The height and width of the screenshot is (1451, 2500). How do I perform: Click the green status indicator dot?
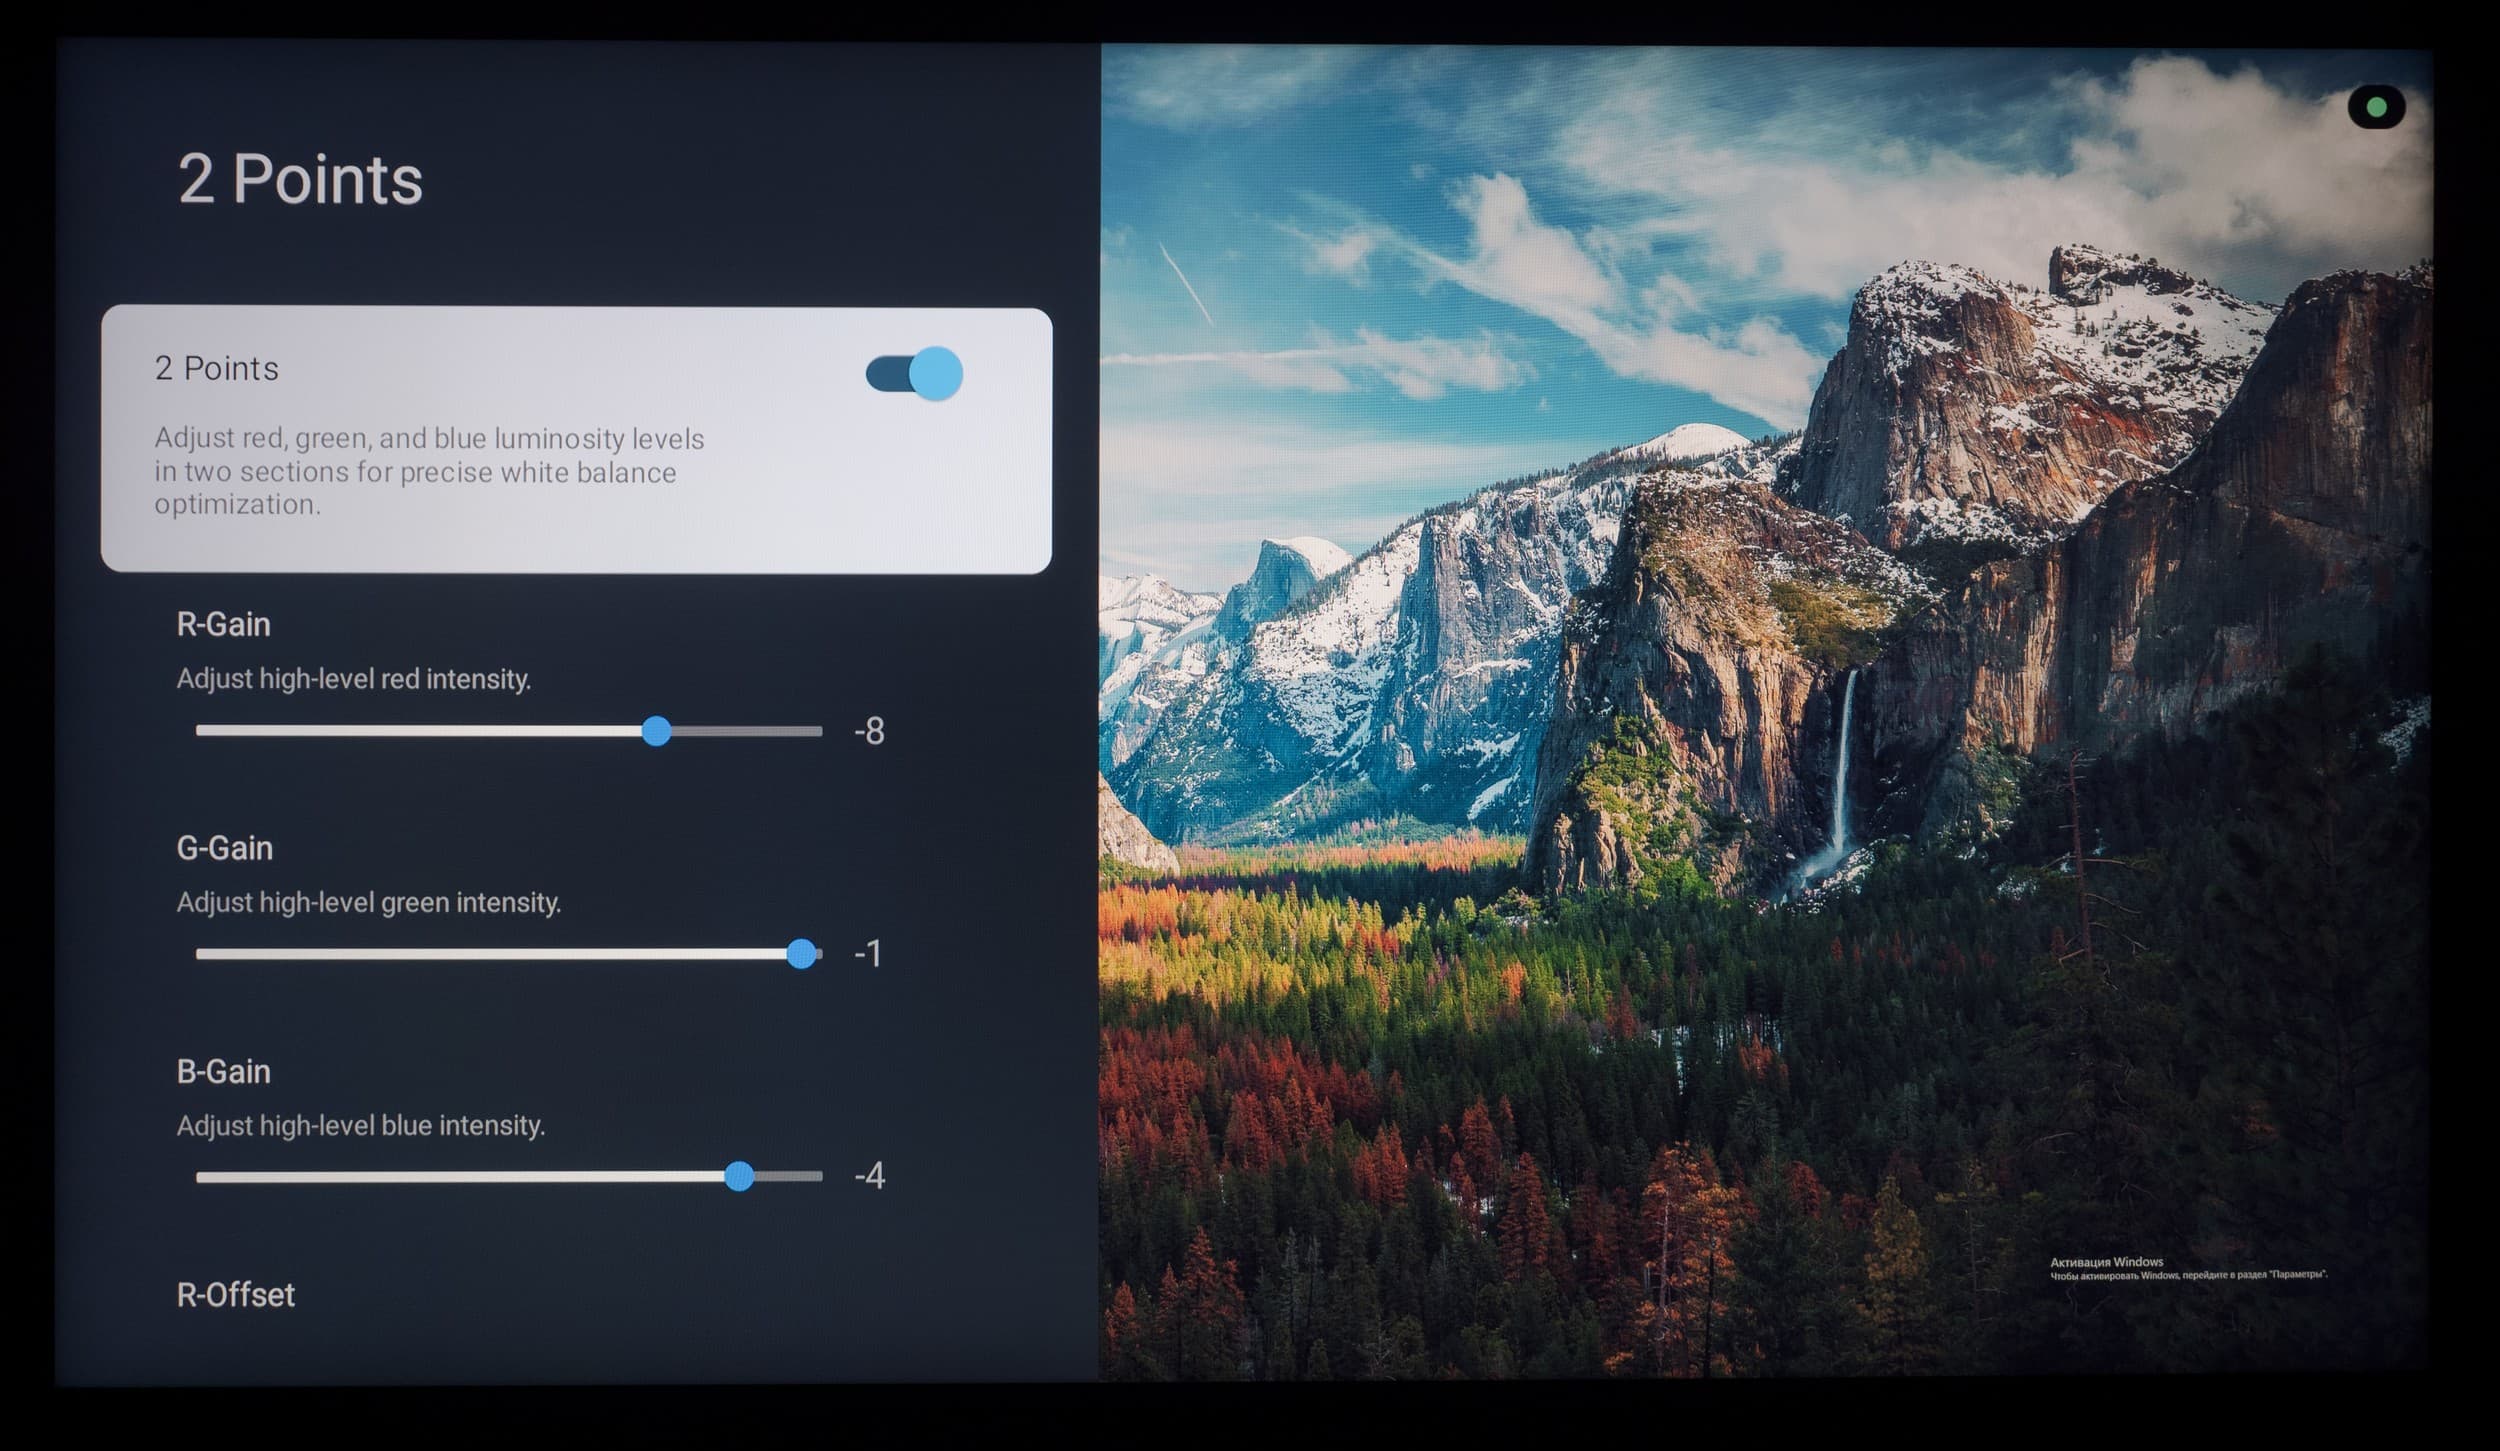pyautogui.click(x=2377, y=107)
